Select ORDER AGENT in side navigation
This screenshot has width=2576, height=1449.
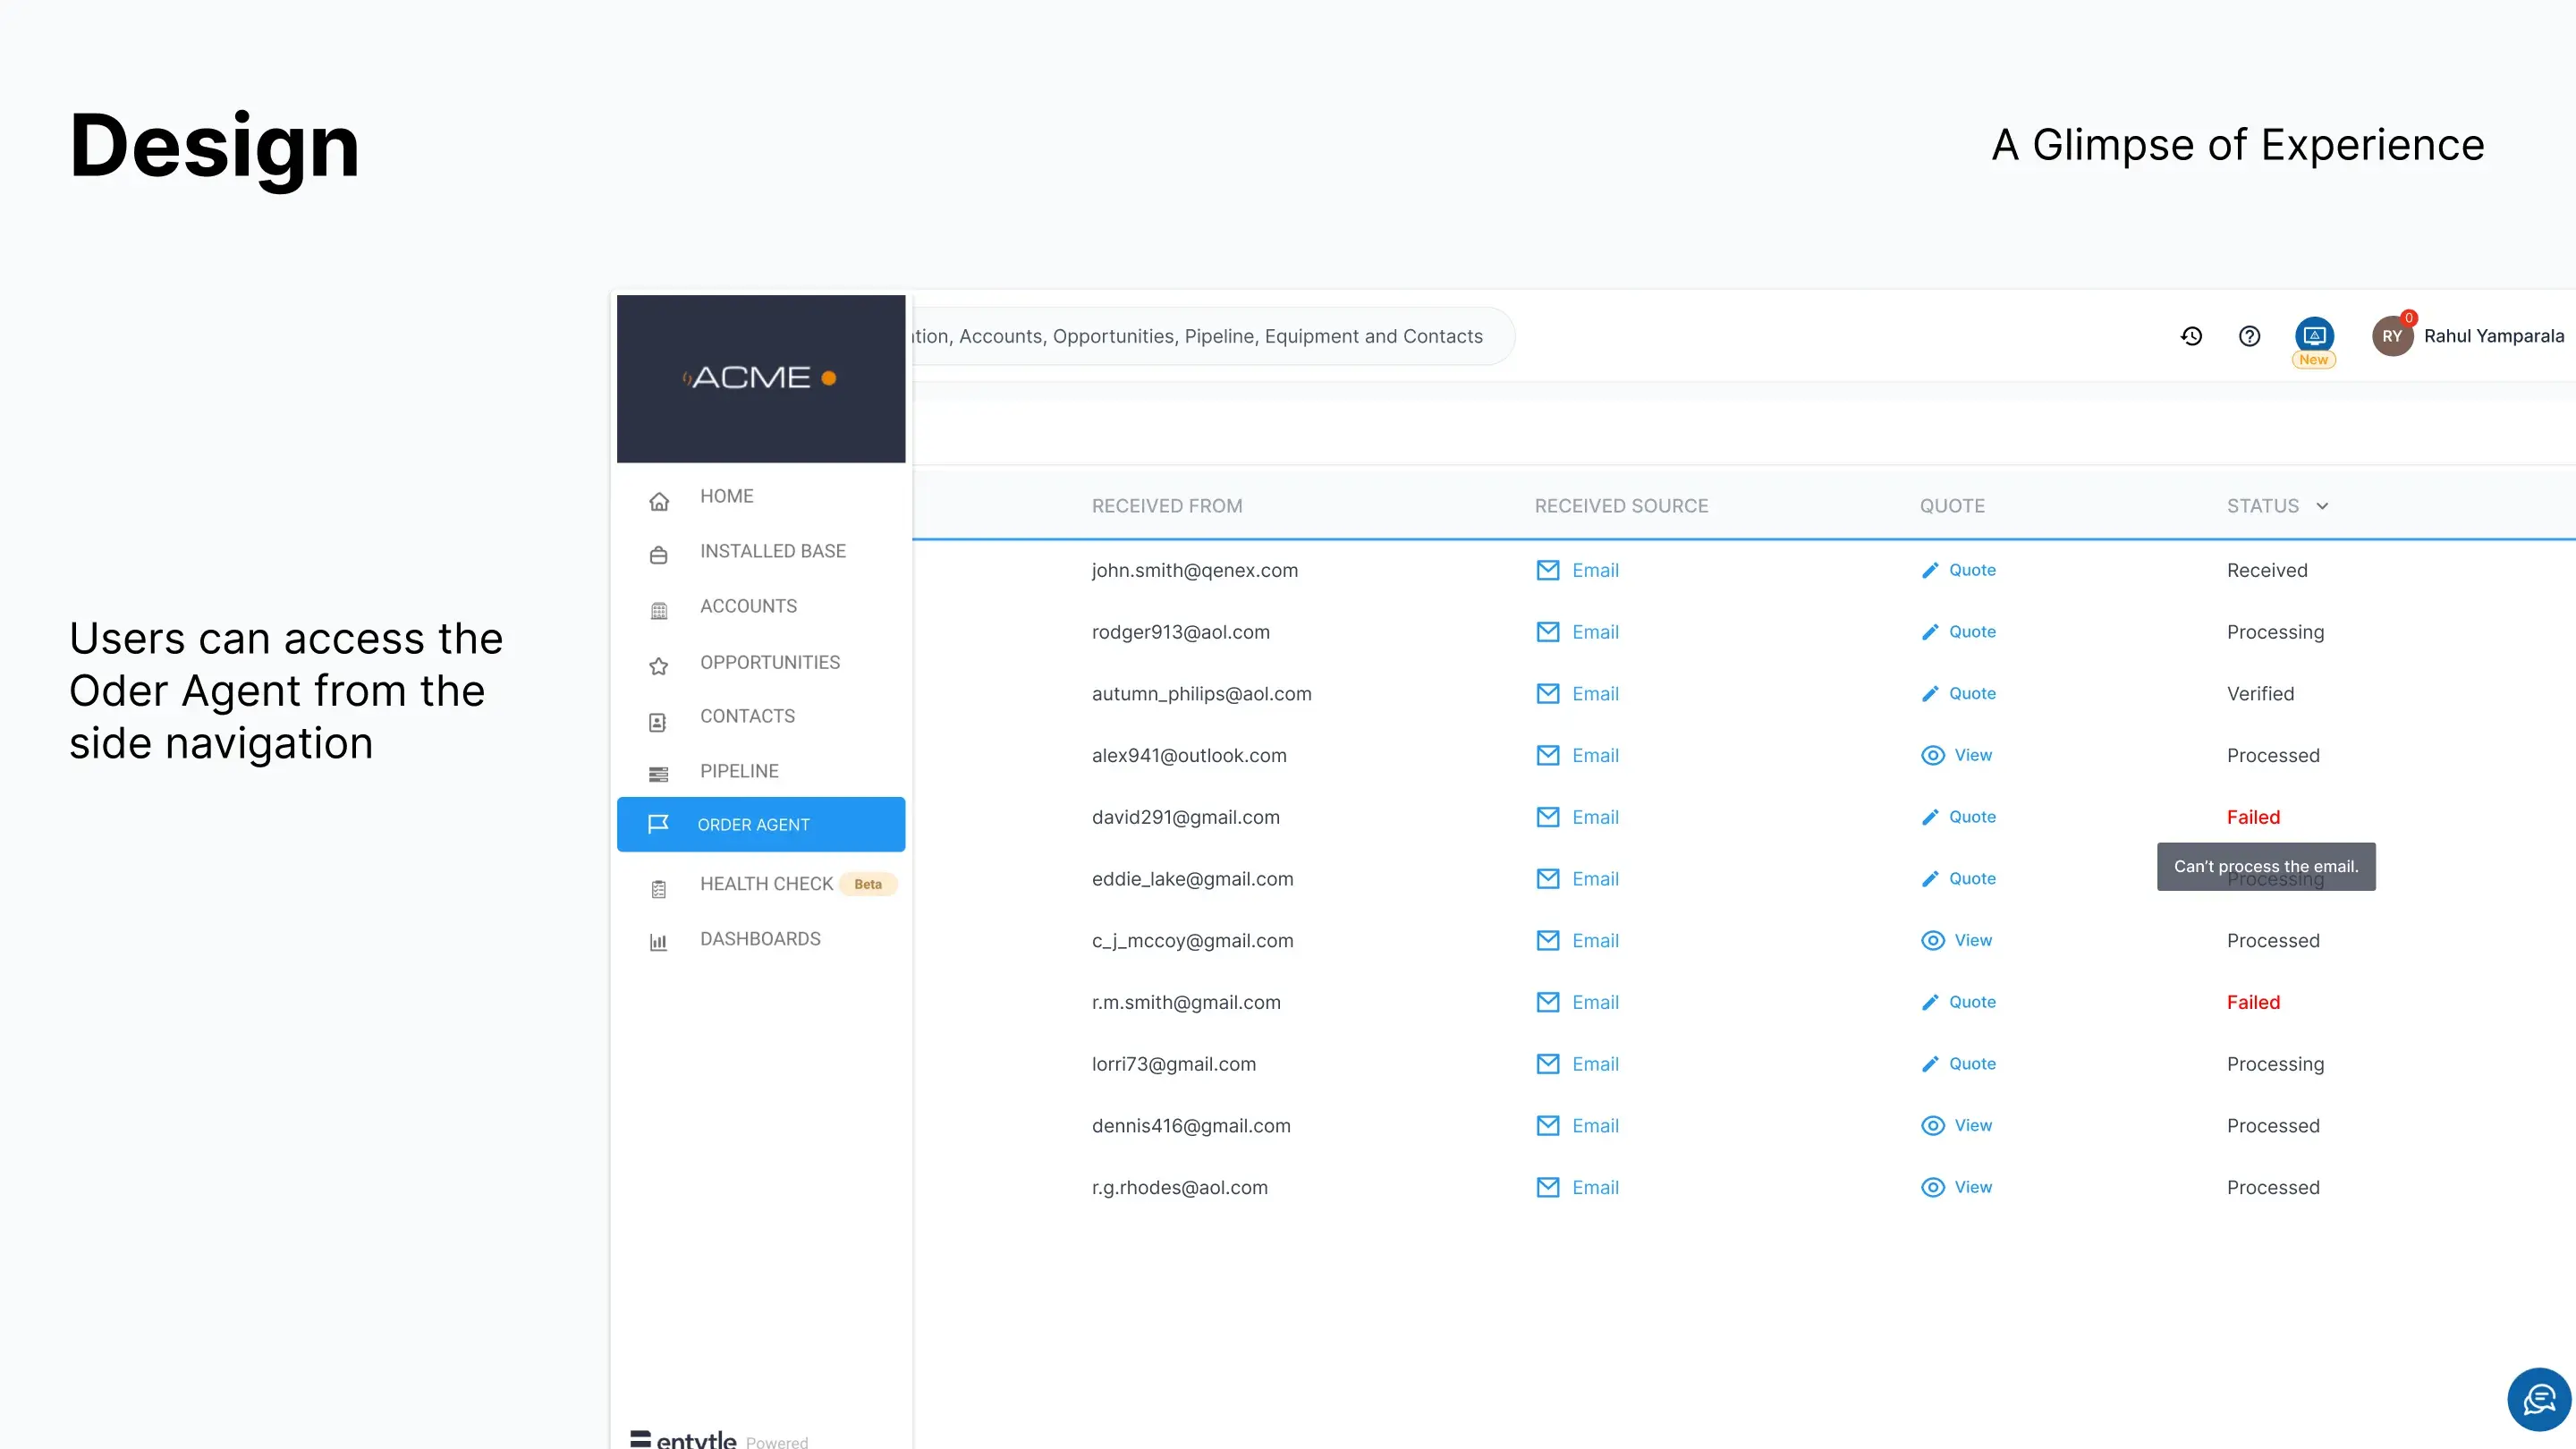(x=761, y=824)
